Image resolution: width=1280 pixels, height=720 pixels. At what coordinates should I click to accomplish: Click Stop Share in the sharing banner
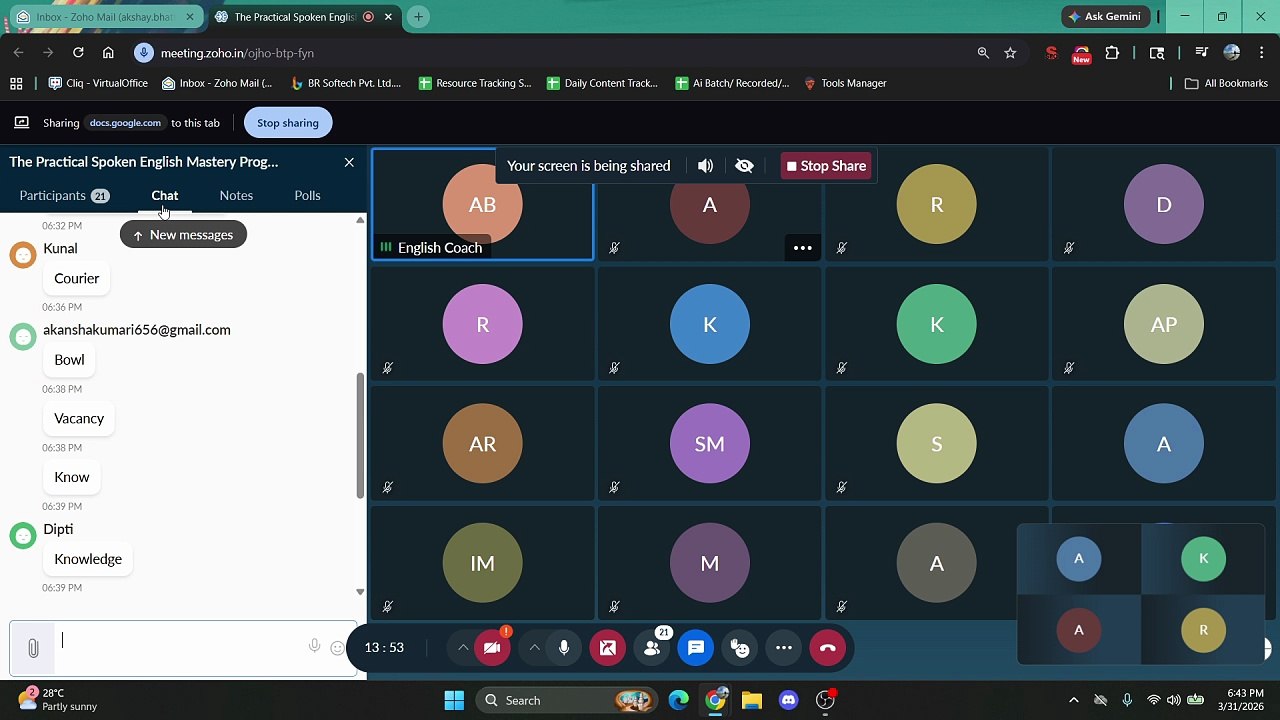(826, 166)
